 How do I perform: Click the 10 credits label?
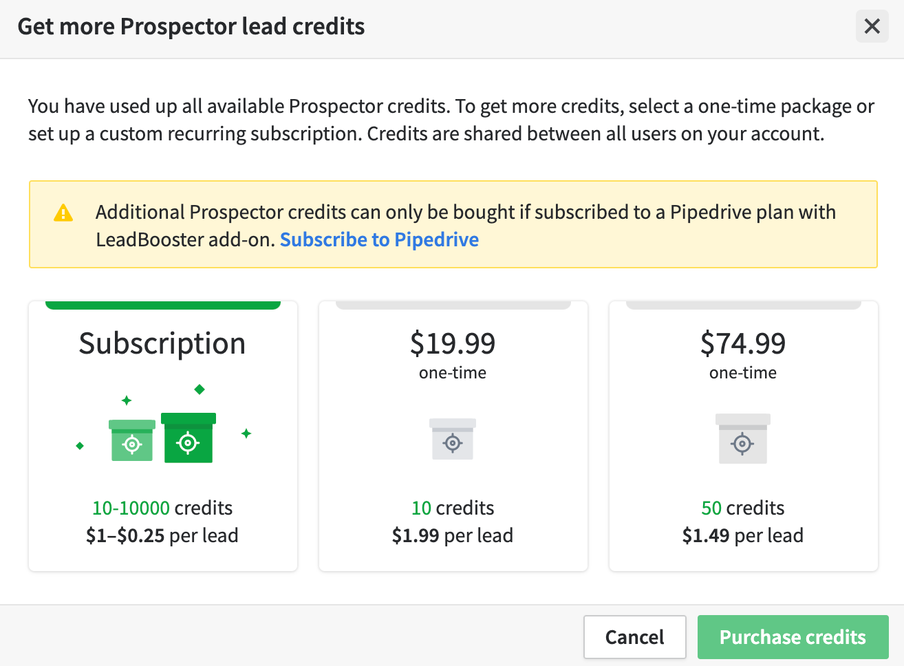453,507
